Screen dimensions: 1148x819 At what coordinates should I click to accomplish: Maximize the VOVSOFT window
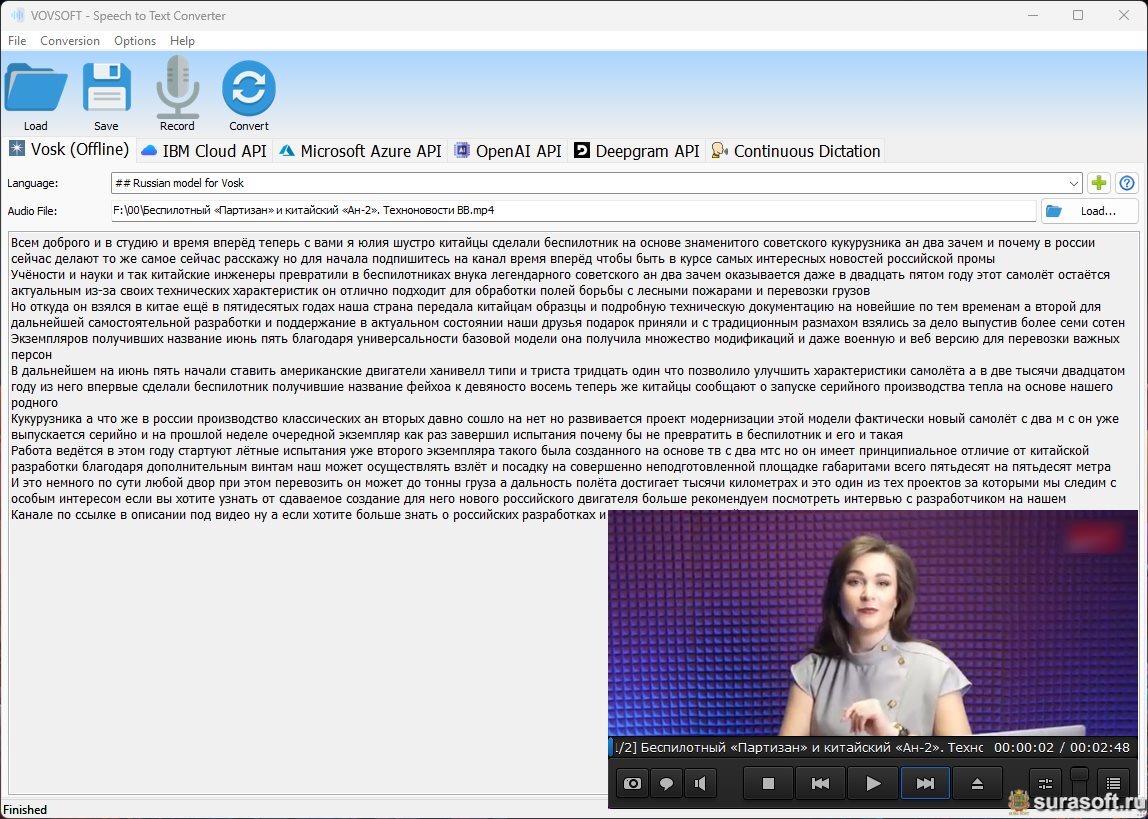click(x=1078, y=15)
